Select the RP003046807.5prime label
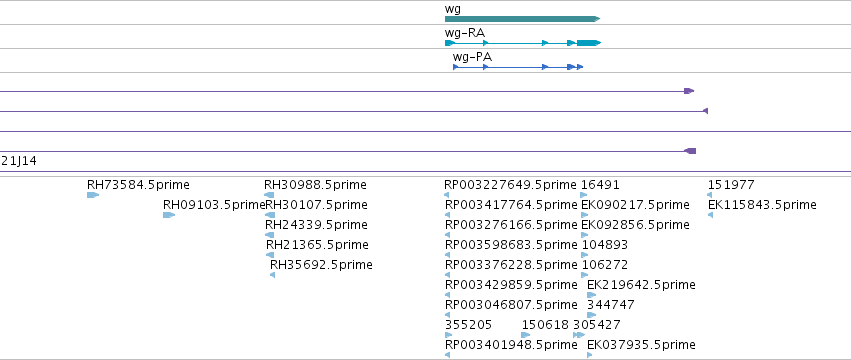This screenshot has width=851, height=360. [511, 305]
